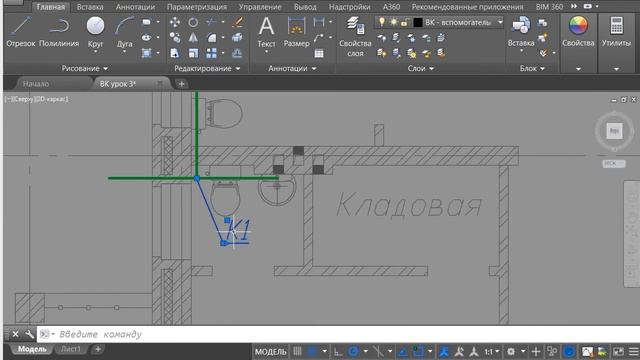This screenshot has width=640, height=360.
Task: Click the command line input field
Action: click(x=339, y=334)
